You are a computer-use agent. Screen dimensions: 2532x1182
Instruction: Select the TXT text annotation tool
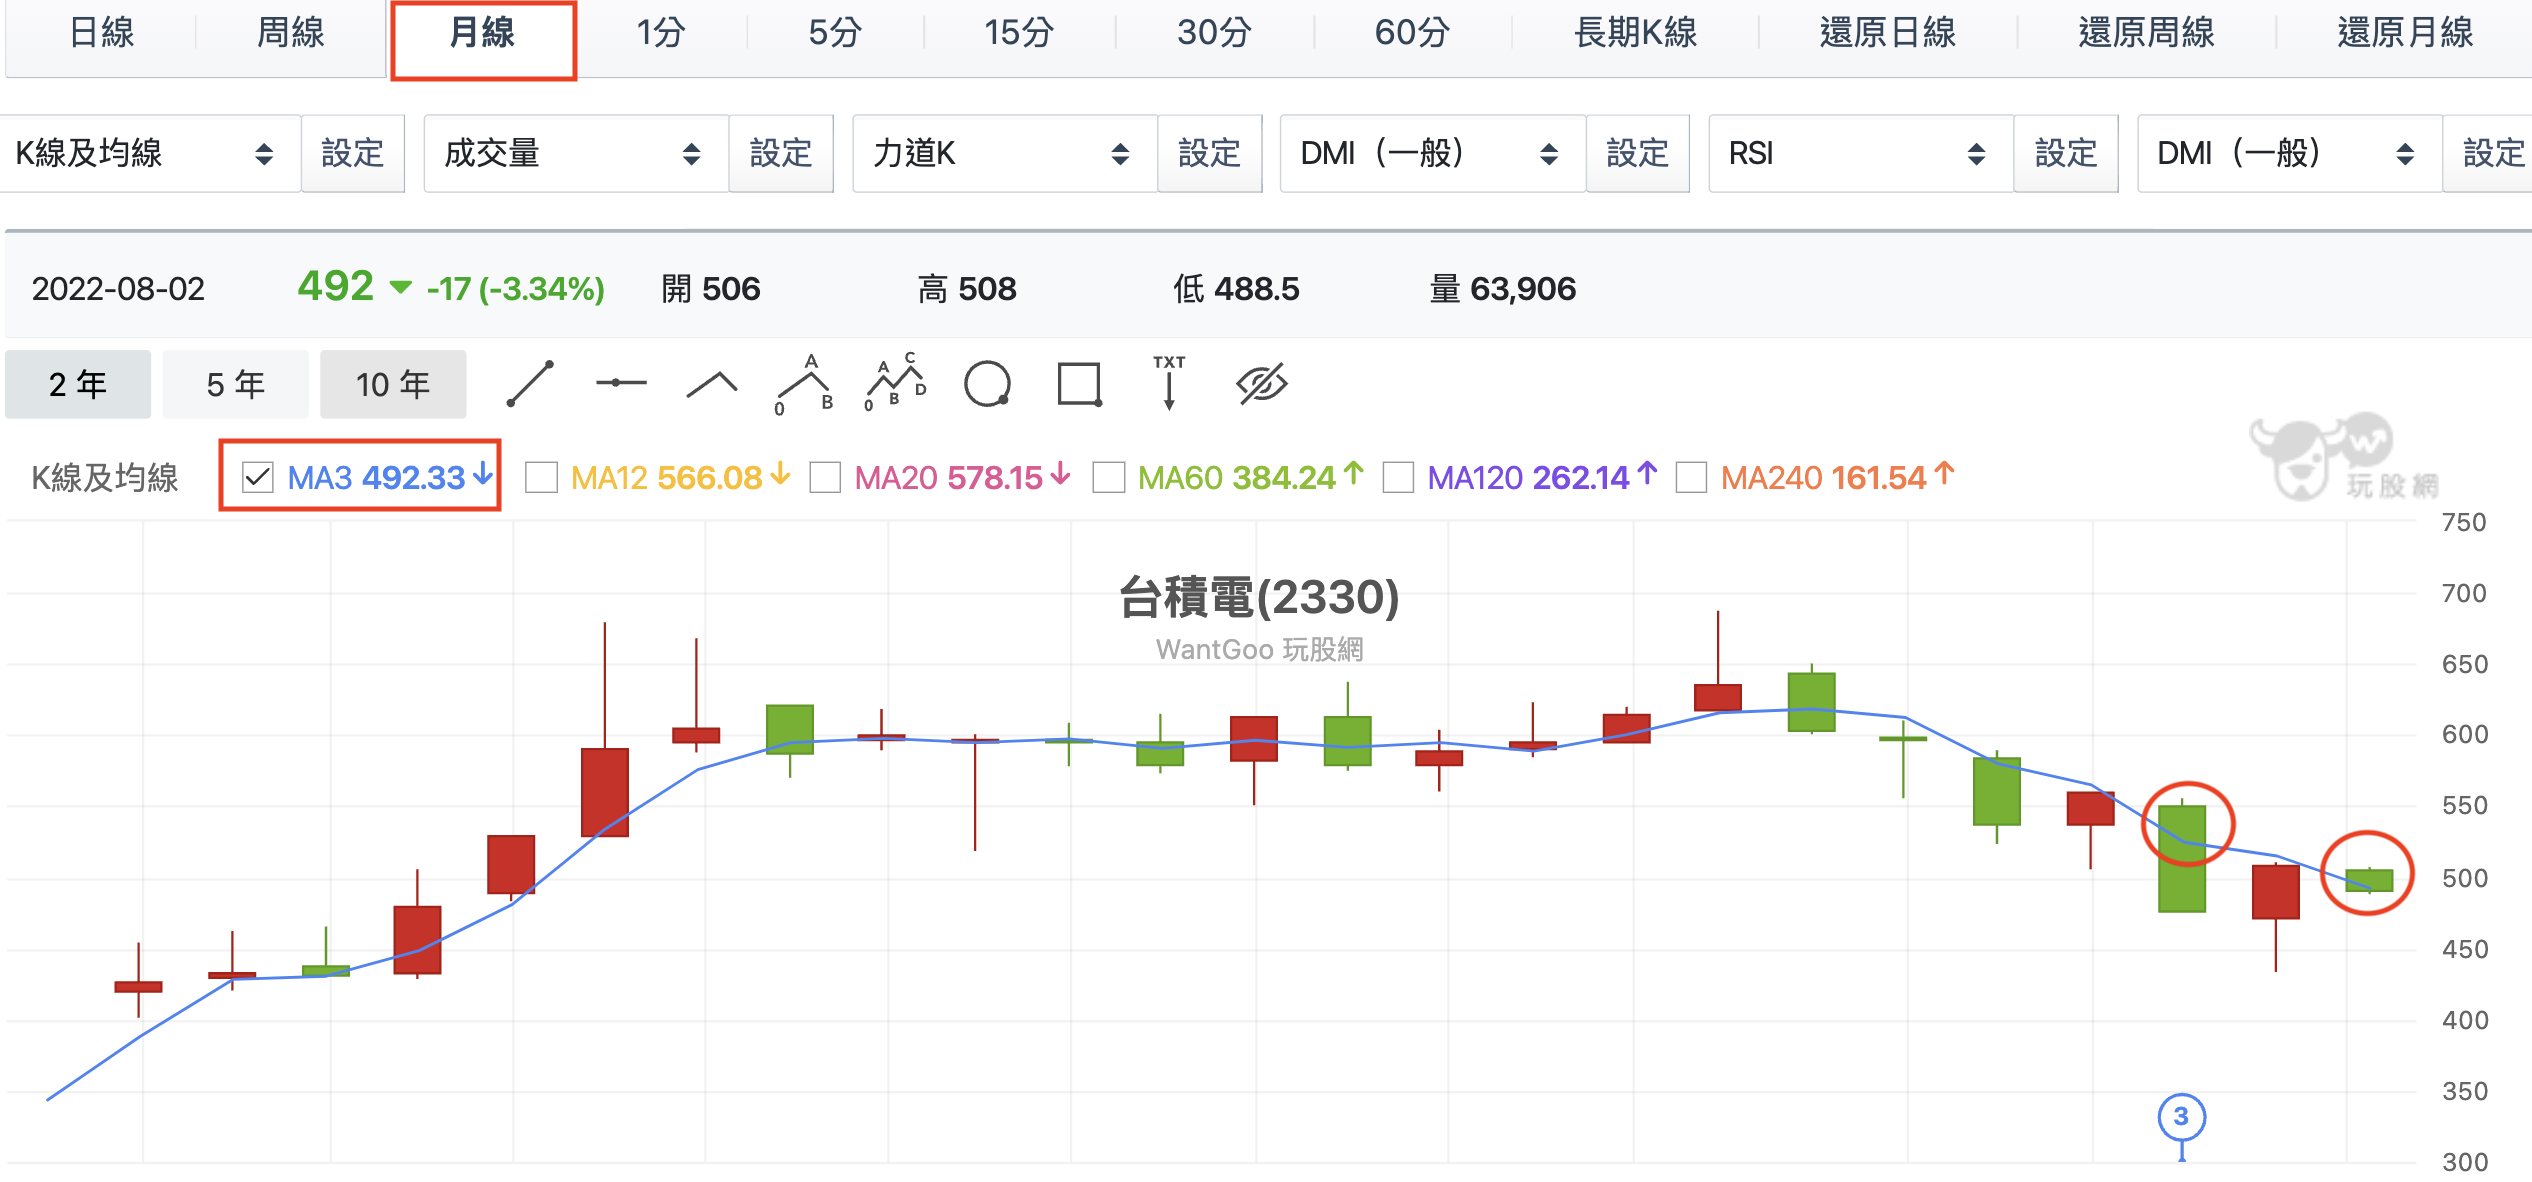1169,384
